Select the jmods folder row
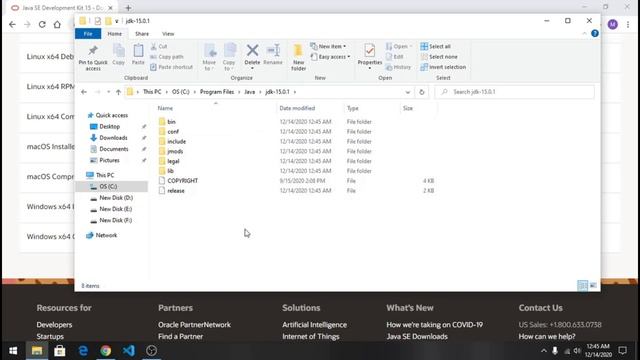This screenshot has height=360, width=640. (x=296, y=151)
